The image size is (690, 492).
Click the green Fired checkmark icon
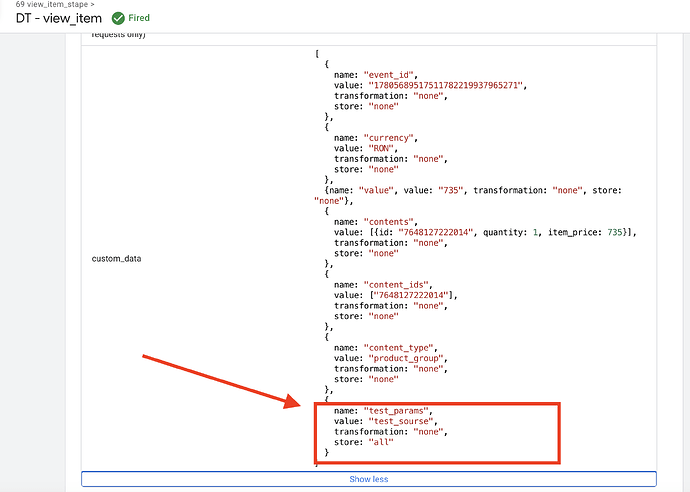point(118,18)
